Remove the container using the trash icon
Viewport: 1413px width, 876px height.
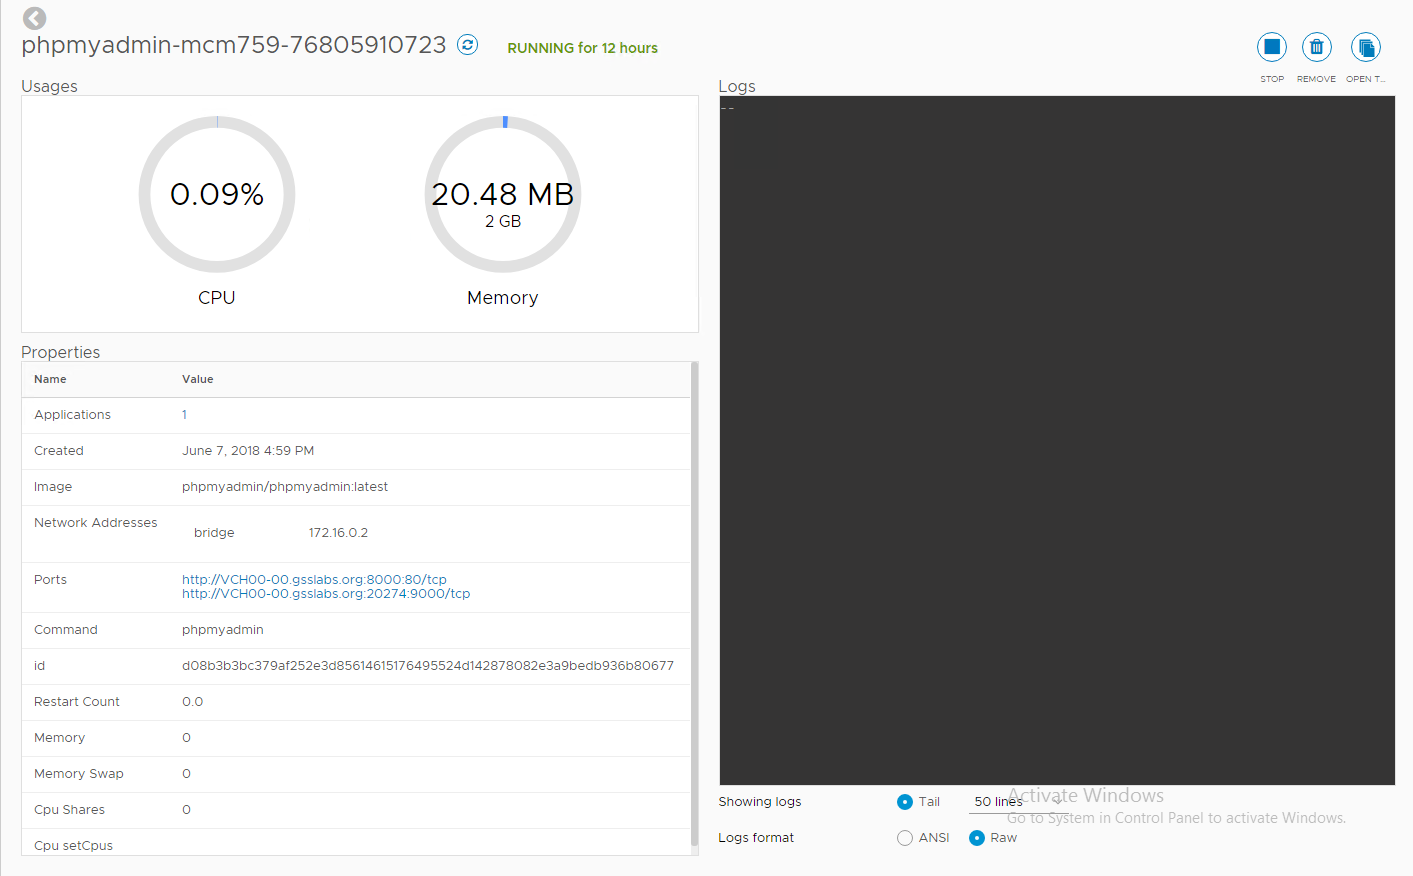(x=1316, y=47)
